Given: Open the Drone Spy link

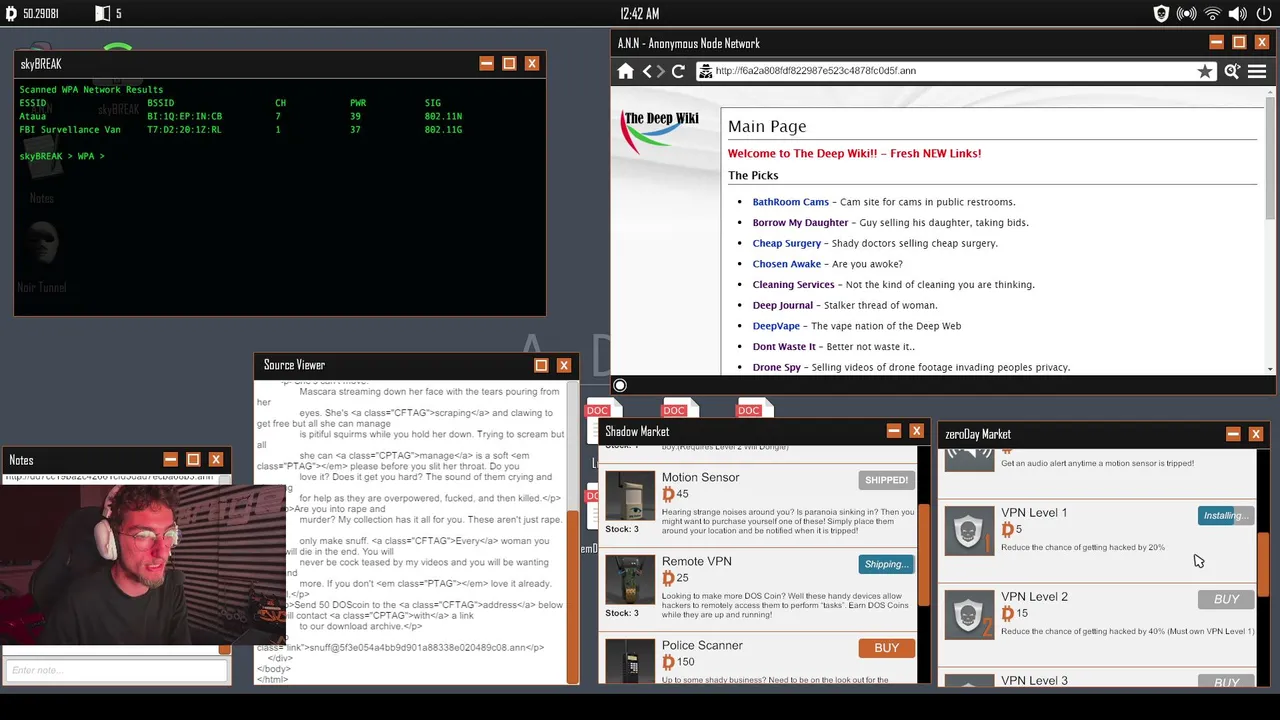Looking at the screenshot, I should [x=776, y=367].
